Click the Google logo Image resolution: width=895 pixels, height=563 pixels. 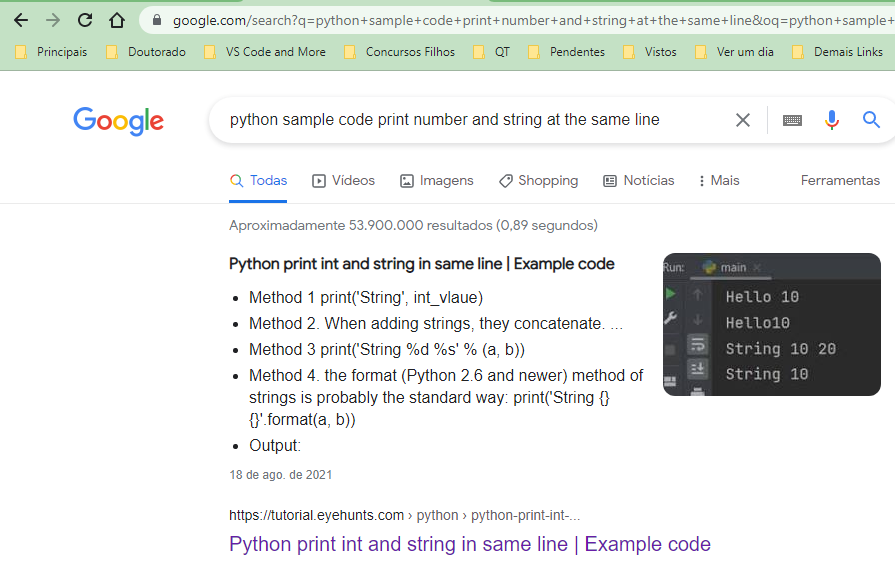118,121
